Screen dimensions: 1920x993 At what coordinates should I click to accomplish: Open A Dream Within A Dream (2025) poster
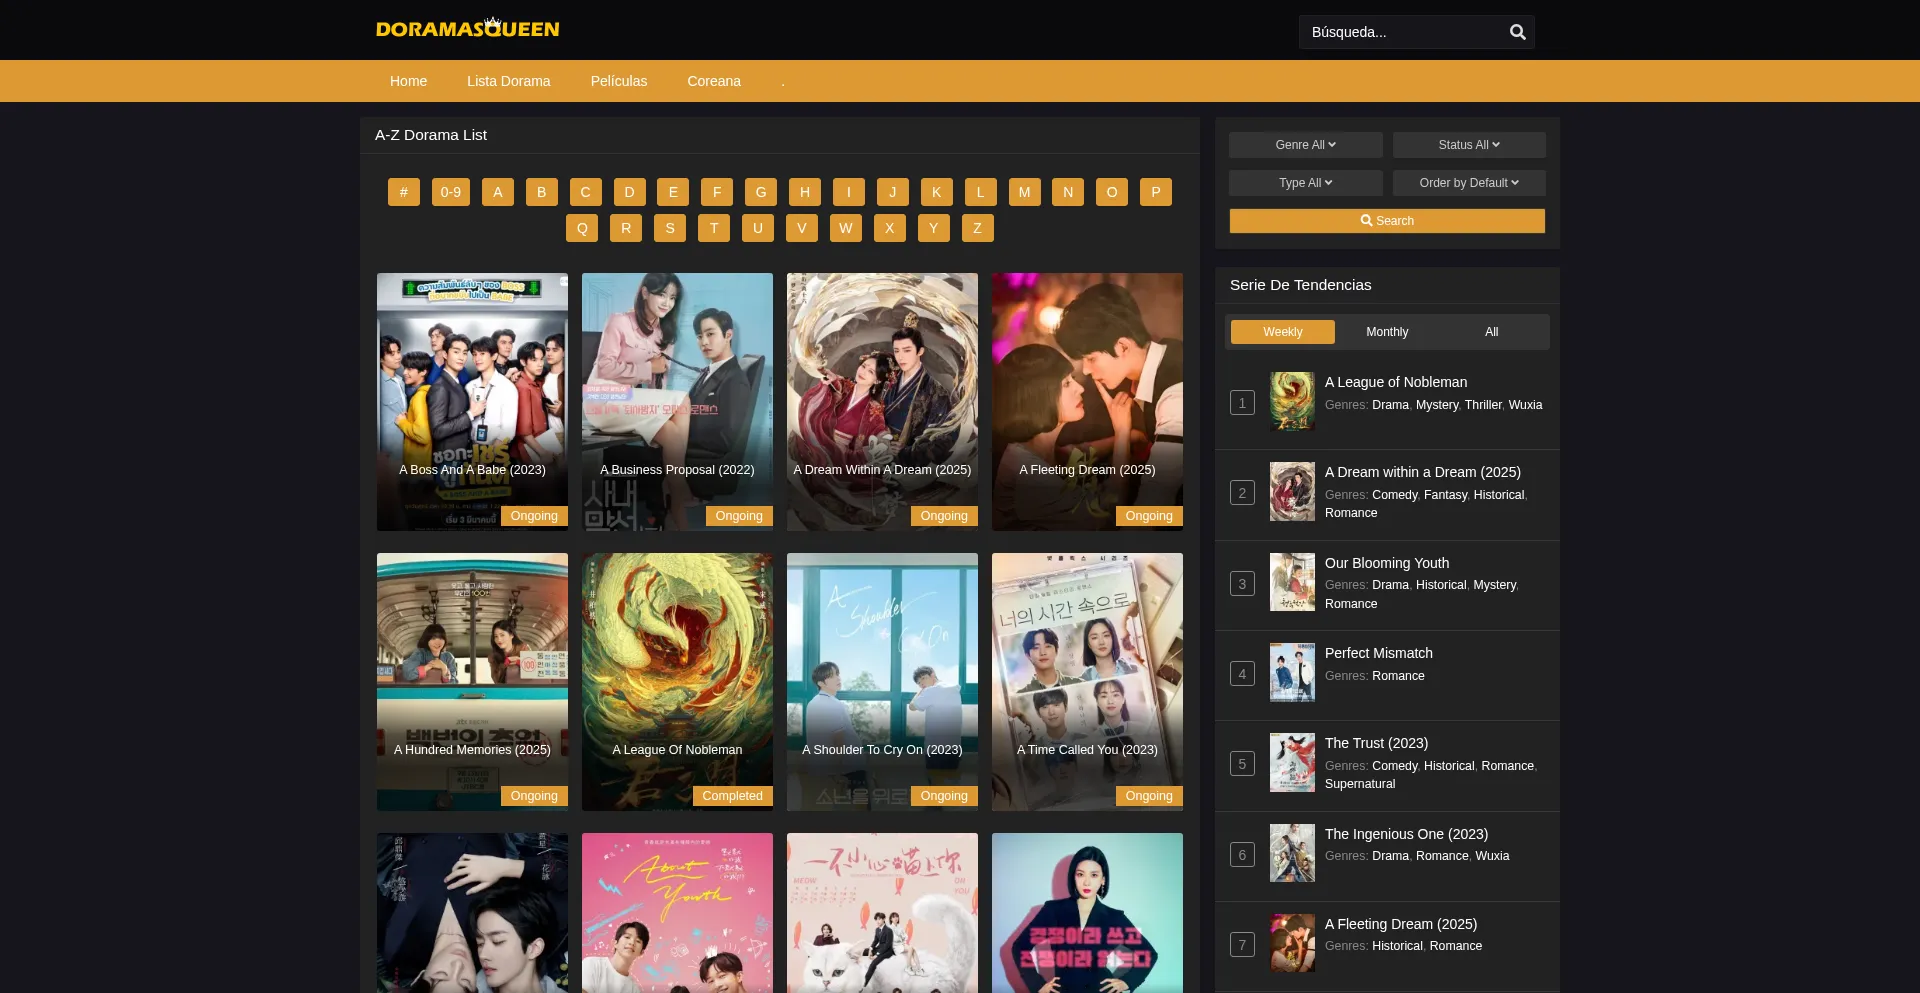tap(882, 402)
